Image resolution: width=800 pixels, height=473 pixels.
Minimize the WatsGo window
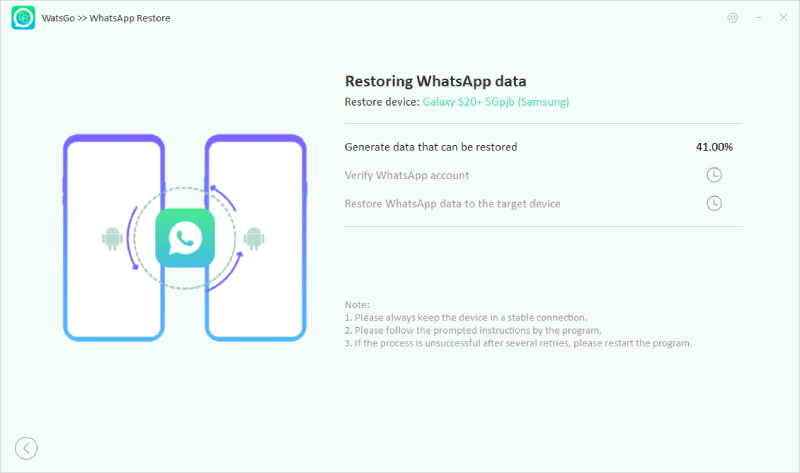pos(758,18)
